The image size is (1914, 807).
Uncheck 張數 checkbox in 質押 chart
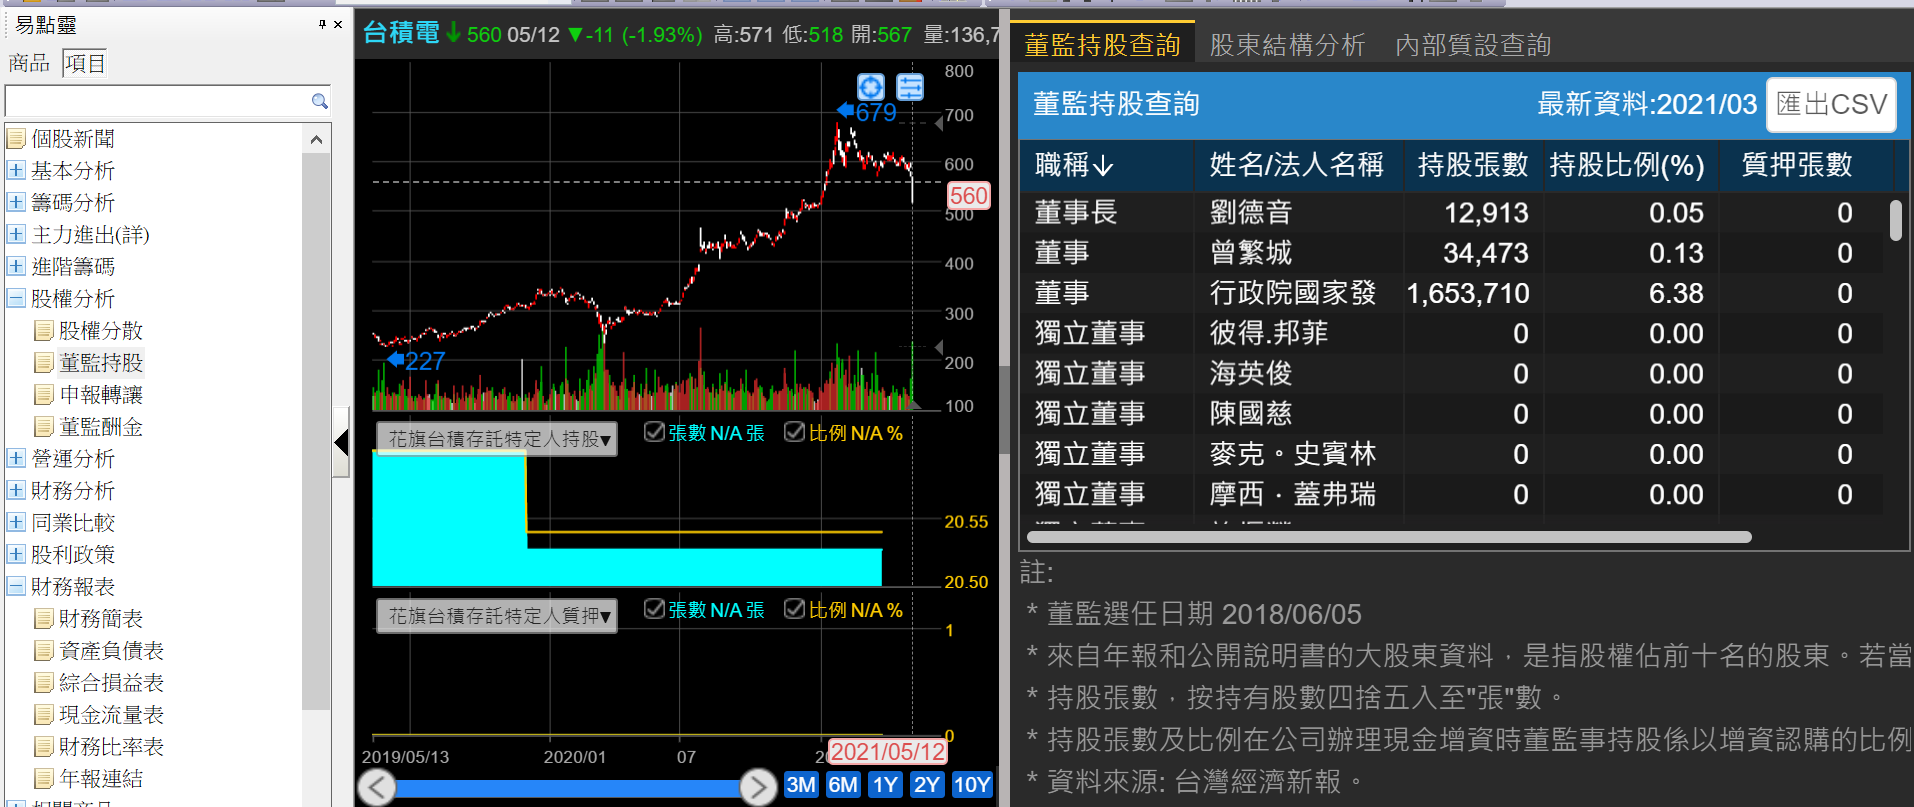(x=655, y=609)
